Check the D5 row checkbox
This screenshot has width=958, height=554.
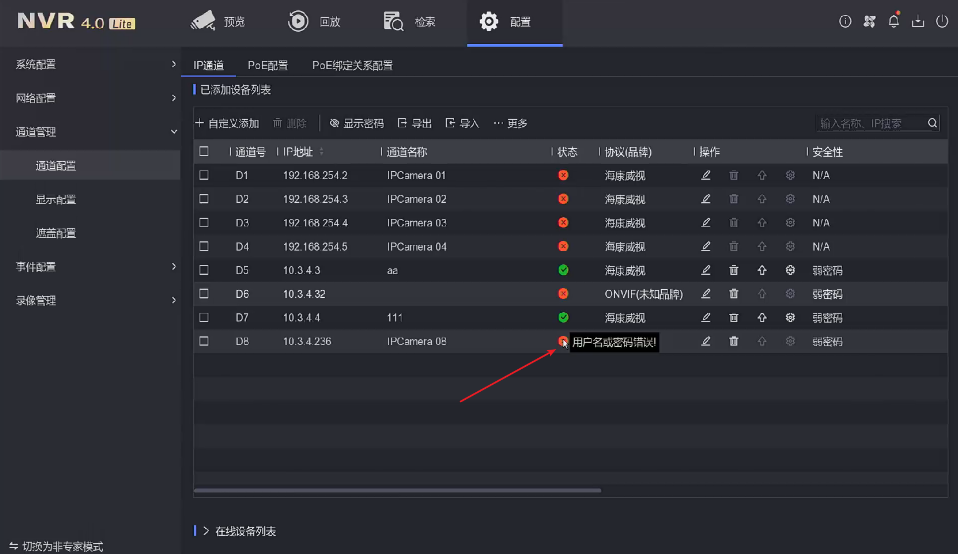point(204,270)
